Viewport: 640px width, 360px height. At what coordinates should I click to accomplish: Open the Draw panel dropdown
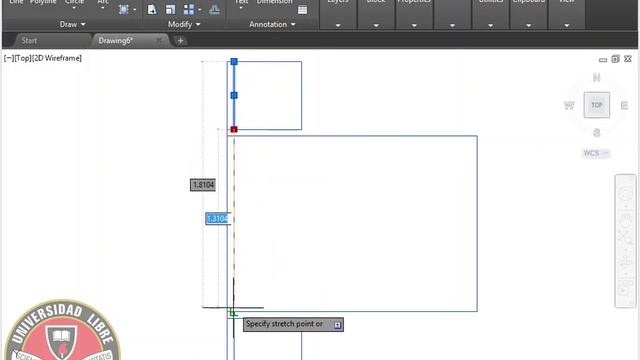(73, 24)
